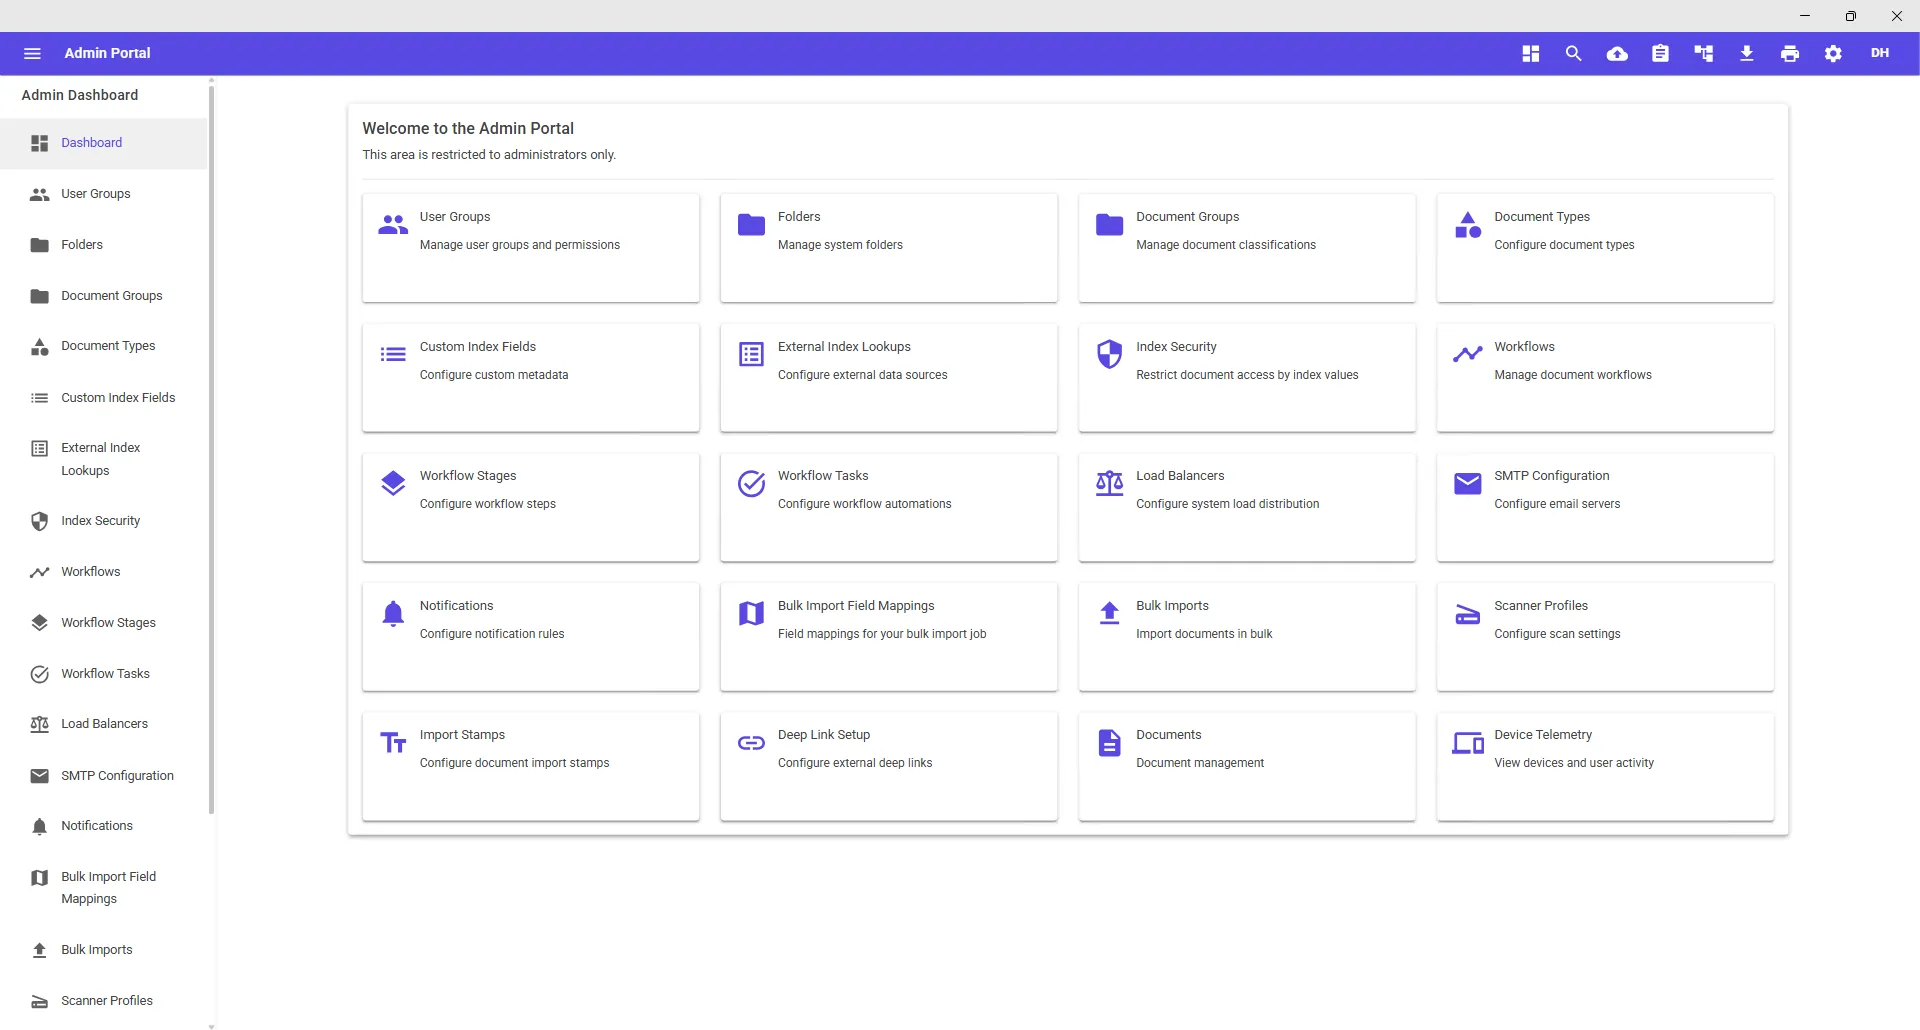
Task: Open Workflows in the sidebar
Action: click(x=104, y=572)
